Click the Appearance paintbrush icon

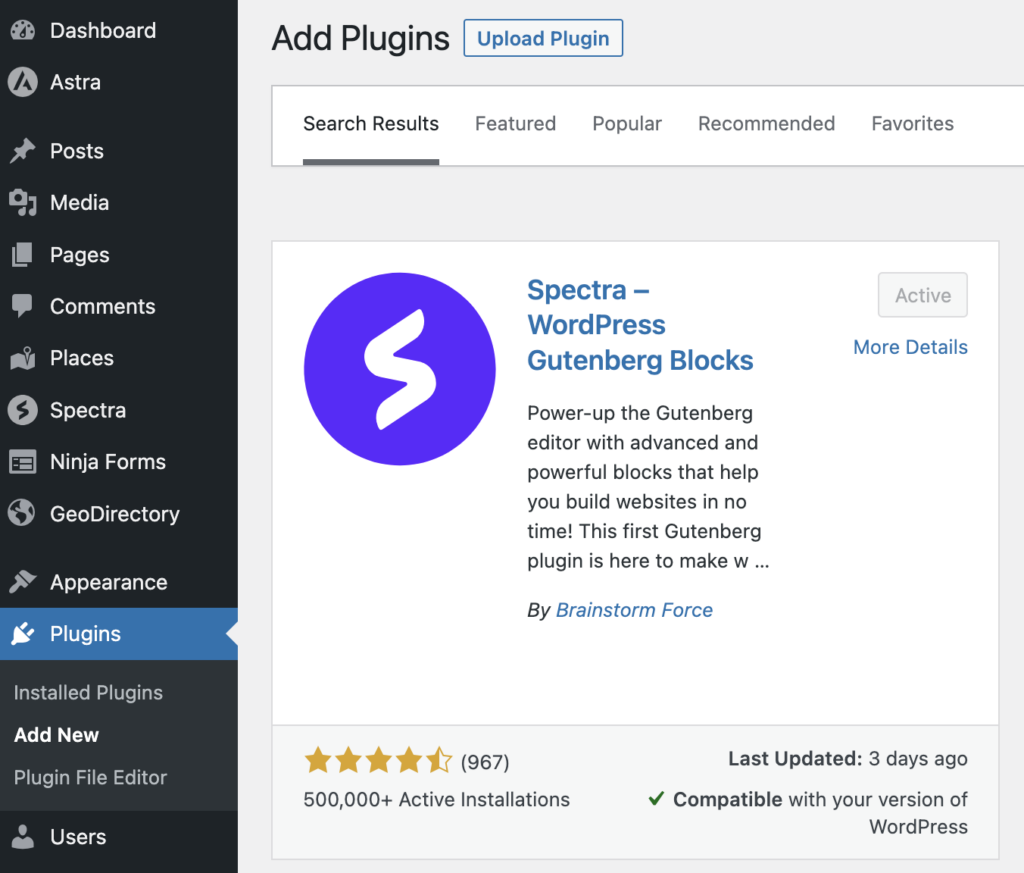tap(22, 582)
